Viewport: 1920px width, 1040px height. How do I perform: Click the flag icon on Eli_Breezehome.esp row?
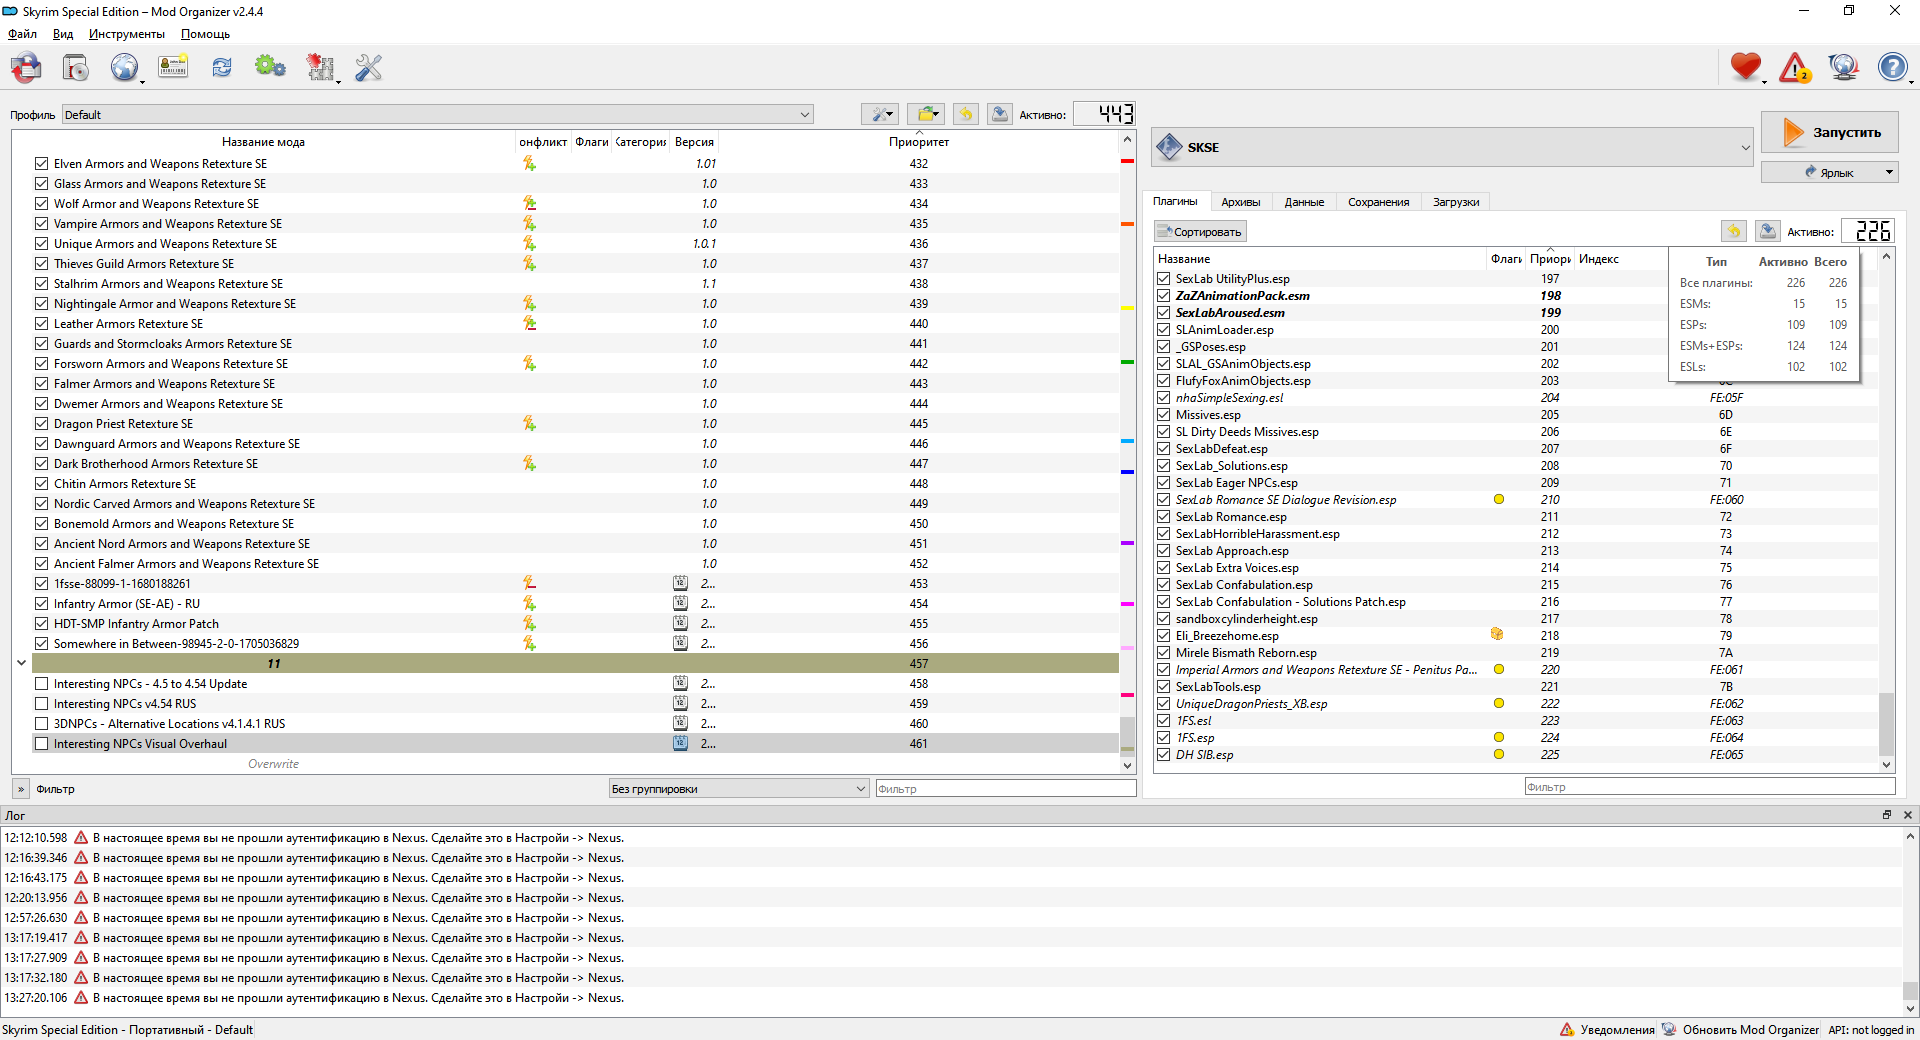pyautogui.click(x=1497, y=634)
